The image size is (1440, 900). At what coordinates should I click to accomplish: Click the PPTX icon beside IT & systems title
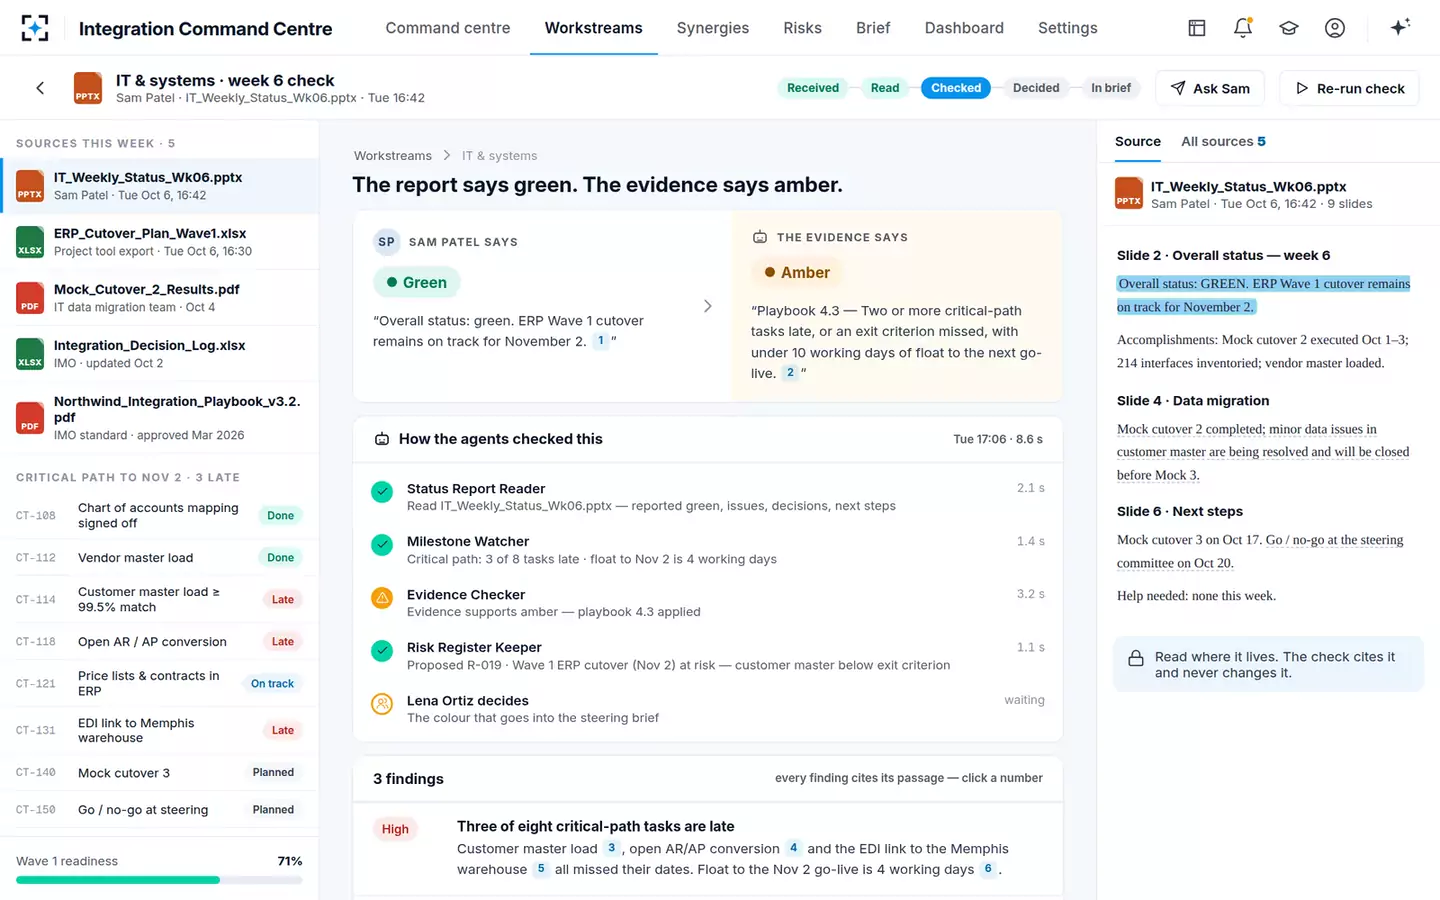[x=88, y=88]
